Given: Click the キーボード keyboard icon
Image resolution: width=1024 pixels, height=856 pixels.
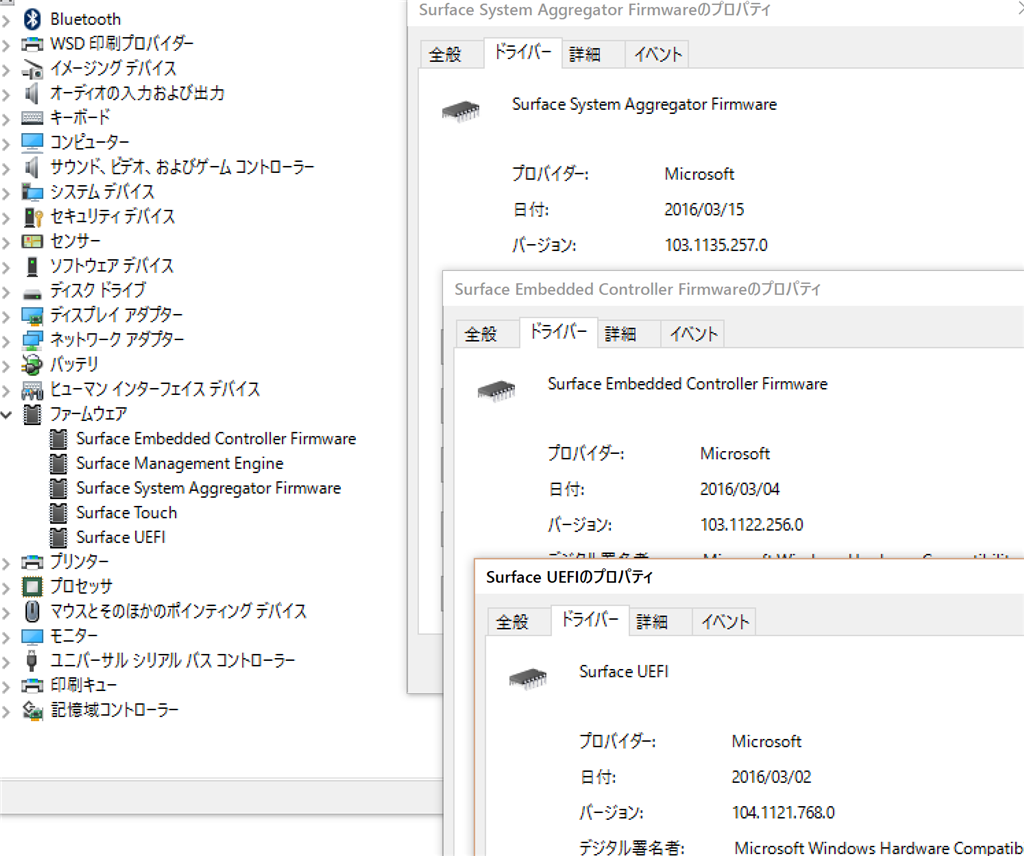Looking at the screenshot, I should [32, 118].
